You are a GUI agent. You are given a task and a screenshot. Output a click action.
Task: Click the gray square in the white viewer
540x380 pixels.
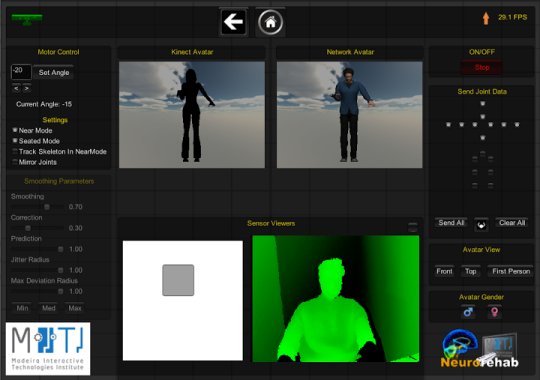178,280
